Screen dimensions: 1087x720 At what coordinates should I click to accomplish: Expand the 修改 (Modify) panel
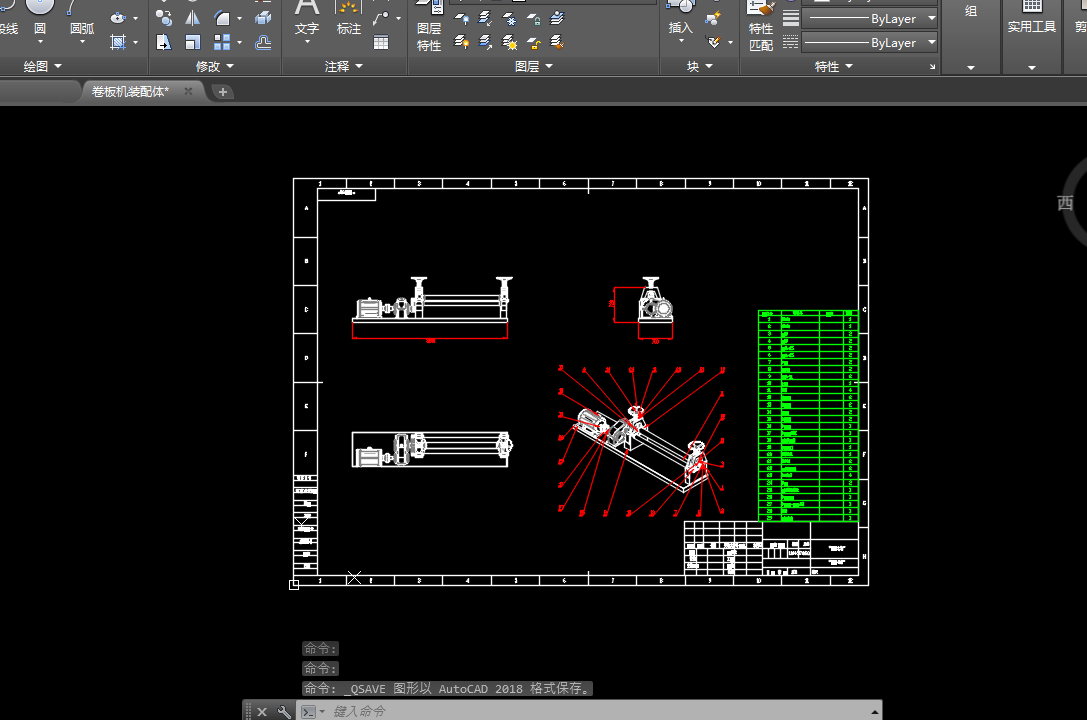coord(215,66)
